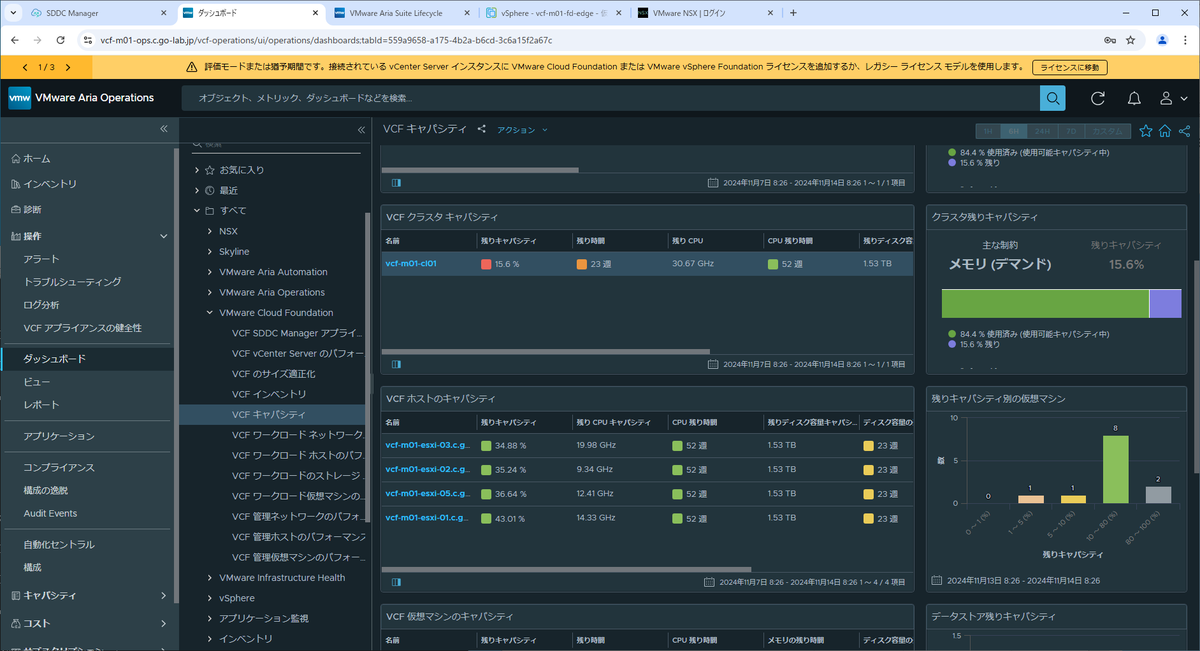The width and height of the screenshot is (1200, 651).
Task: Bookmark this page with browser star
Action: pos(1130,40)
